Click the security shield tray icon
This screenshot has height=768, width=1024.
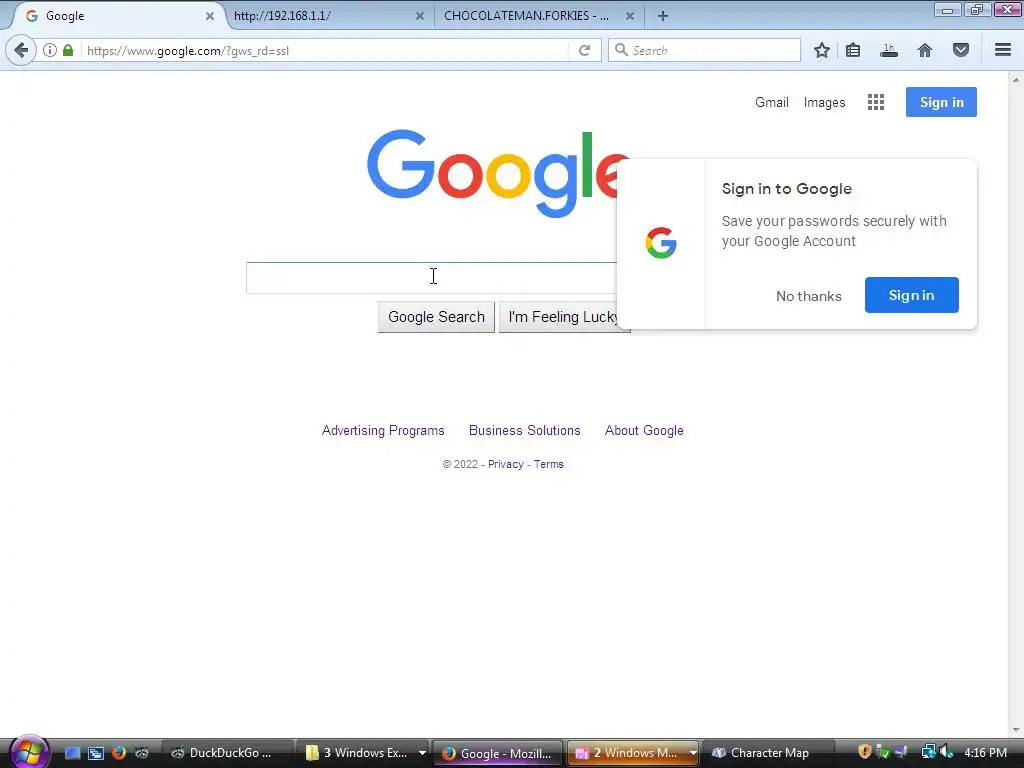pos(864,752)
